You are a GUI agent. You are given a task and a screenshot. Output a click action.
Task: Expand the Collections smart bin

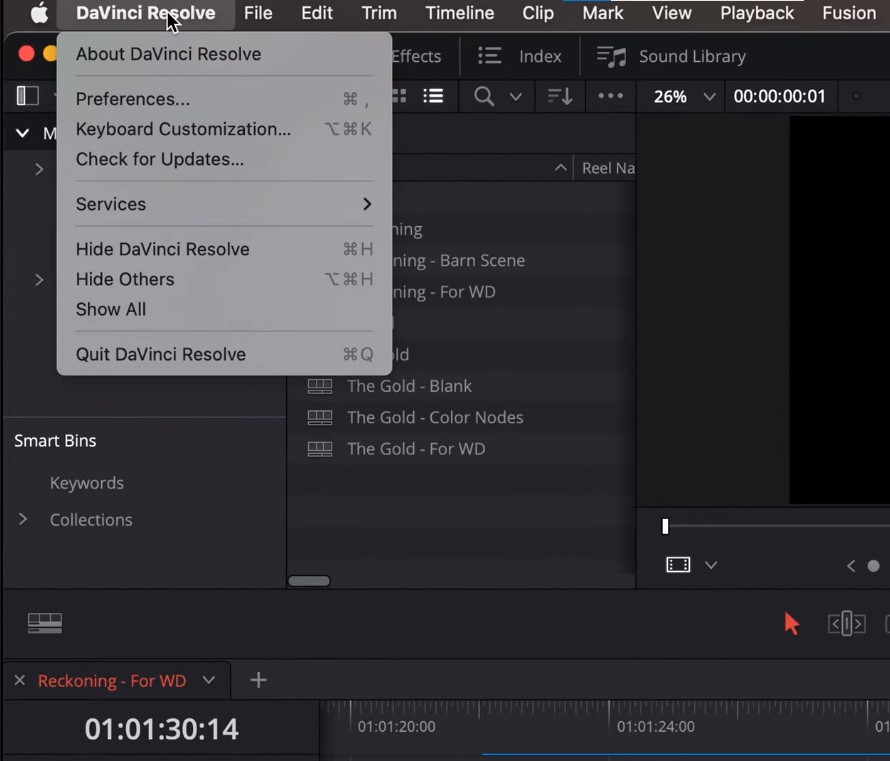click(x=23, y=519)
